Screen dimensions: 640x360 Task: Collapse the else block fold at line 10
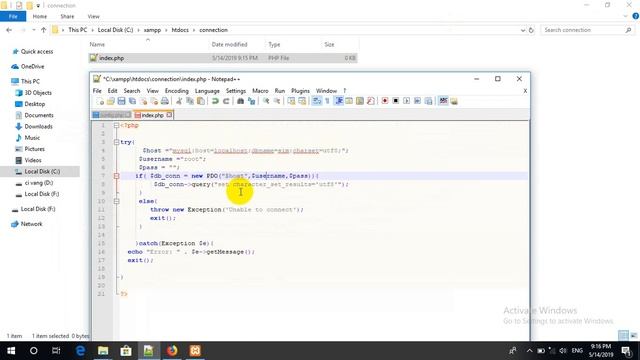pyautogui.click(x=116, y=201)
